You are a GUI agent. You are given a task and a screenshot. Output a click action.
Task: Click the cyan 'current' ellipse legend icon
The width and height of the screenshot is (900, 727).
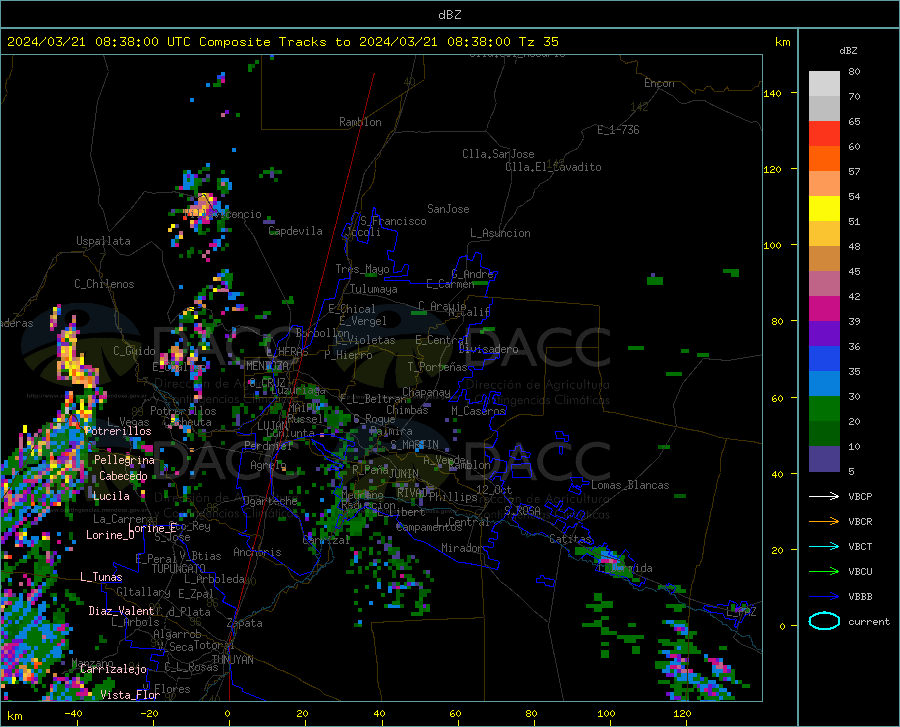tap(824, 621)
